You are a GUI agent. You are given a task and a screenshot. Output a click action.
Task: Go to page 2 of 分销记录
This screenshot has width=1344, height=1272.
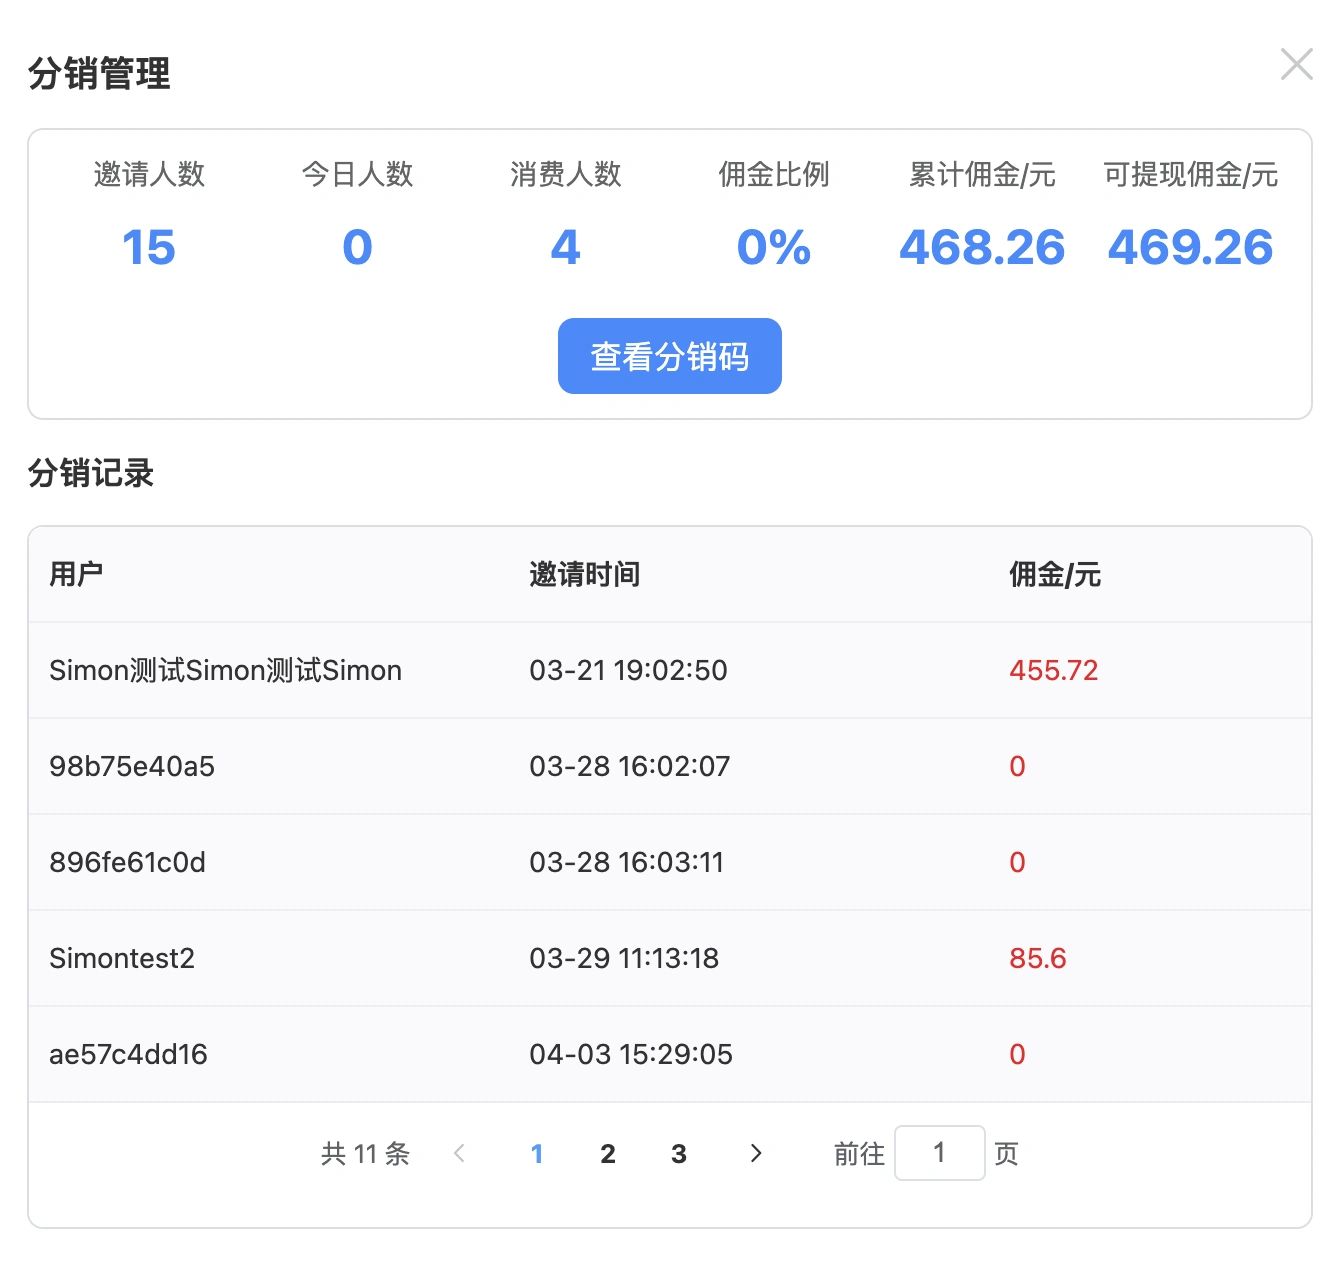click(608, 1153)
